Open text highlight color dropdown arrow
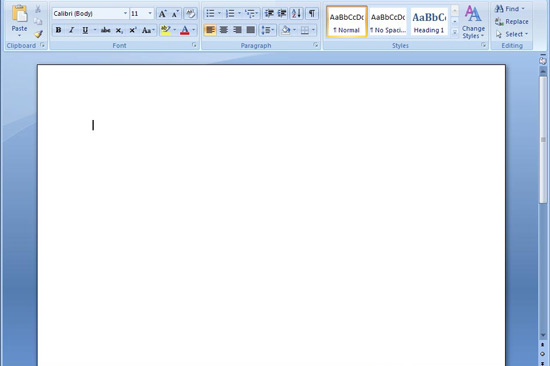 point(175,31)
